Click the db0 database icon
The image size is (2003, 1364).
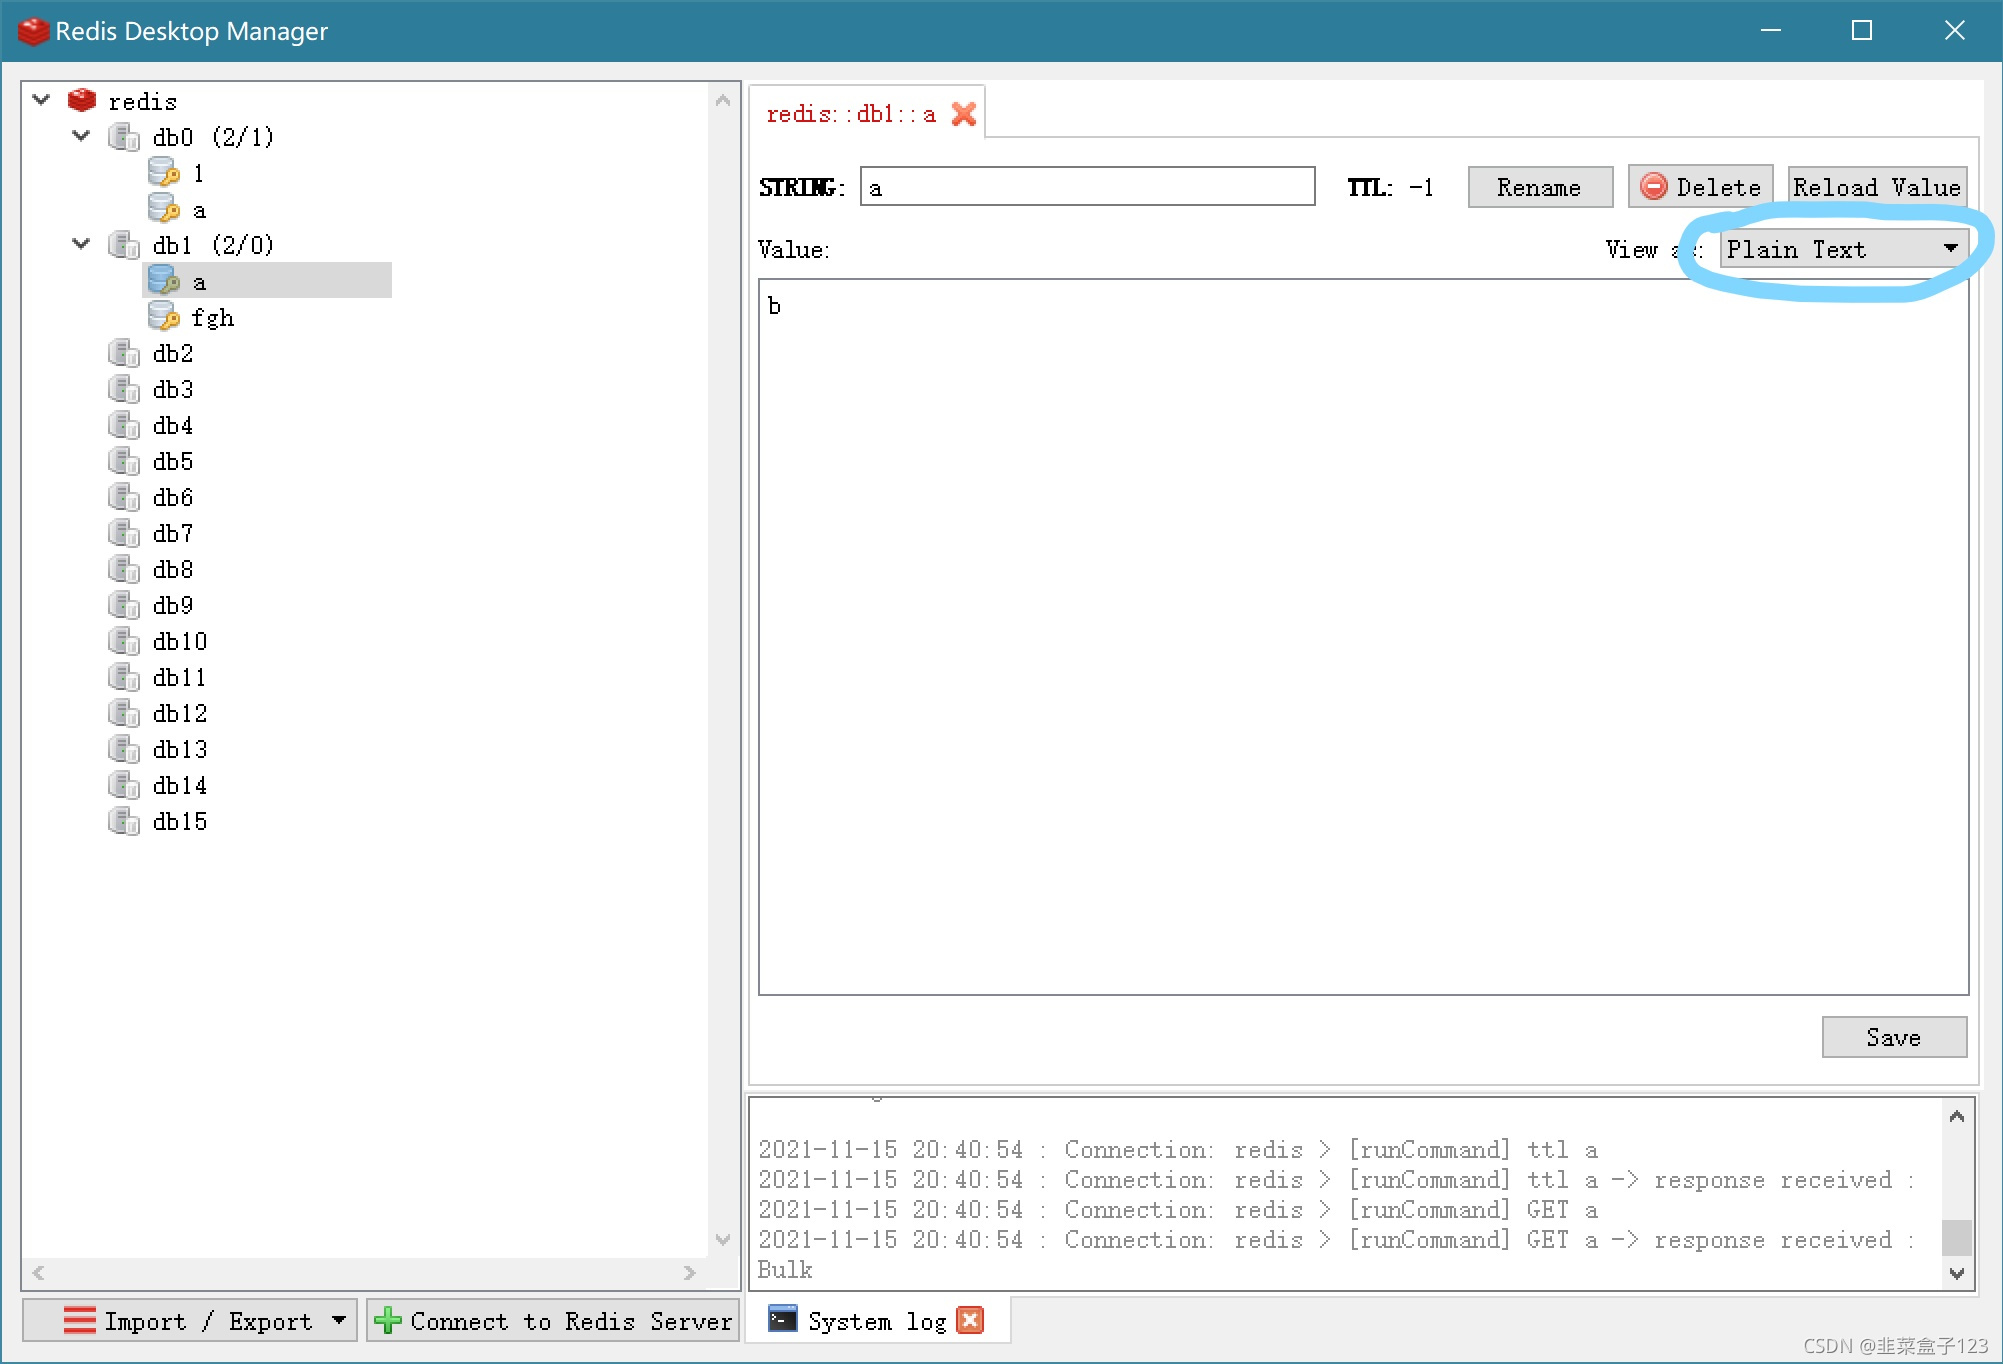[123, 137]
